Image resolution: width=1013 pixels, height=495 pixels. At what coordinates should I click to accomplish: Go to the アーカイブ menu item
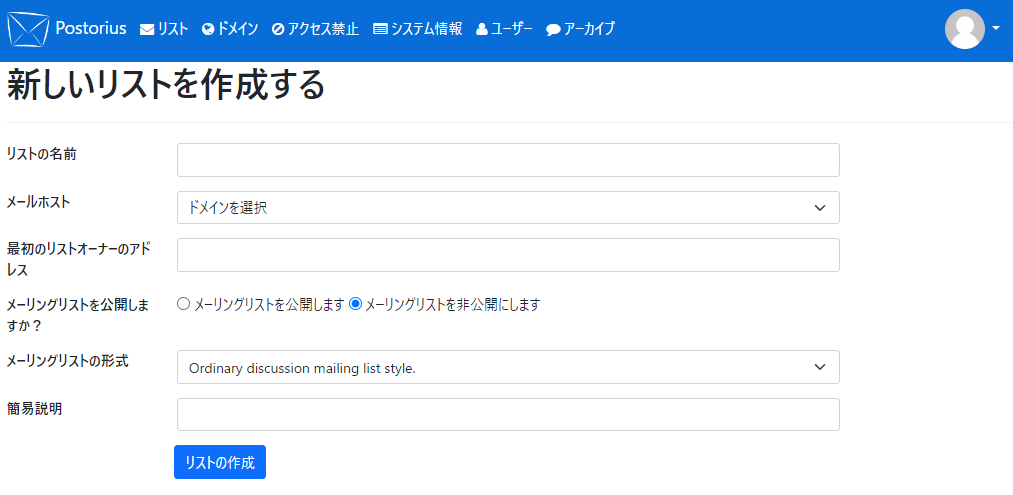tap(589, 29)
